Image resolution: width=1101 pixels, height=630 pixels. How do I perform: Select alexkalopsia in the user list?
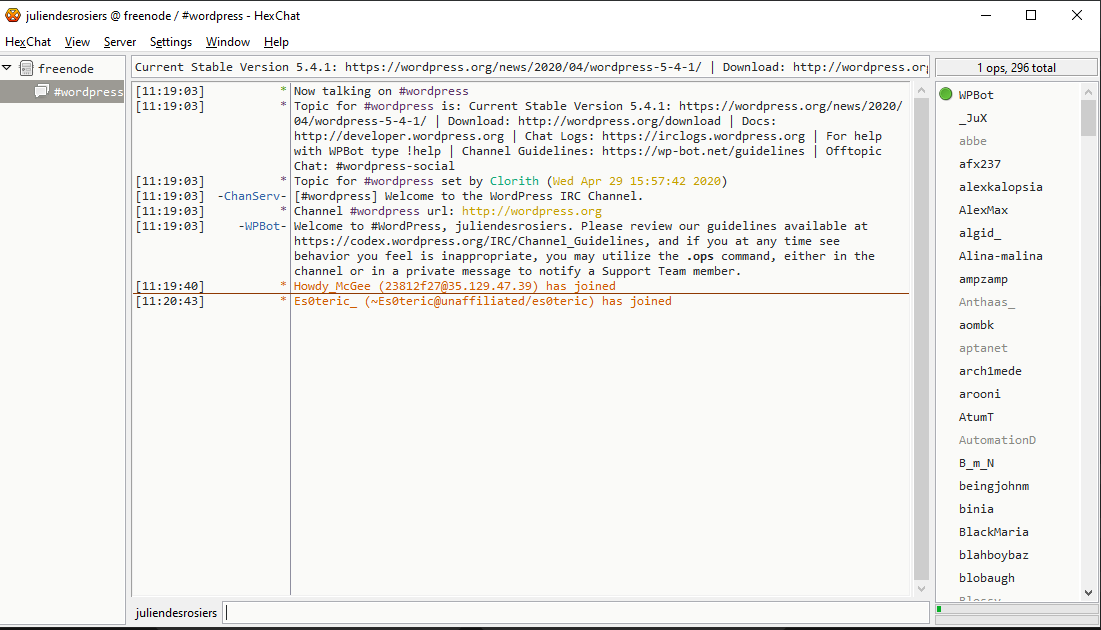pos(1001,187)
